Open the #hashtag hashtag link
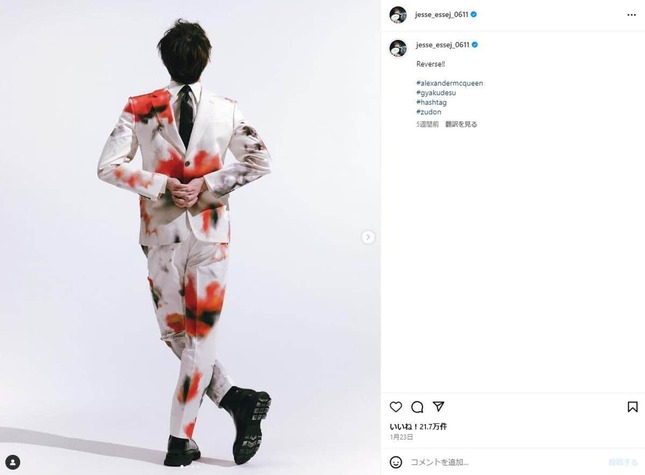The width and height of the screenshot is (645, 475). [431, 102]
